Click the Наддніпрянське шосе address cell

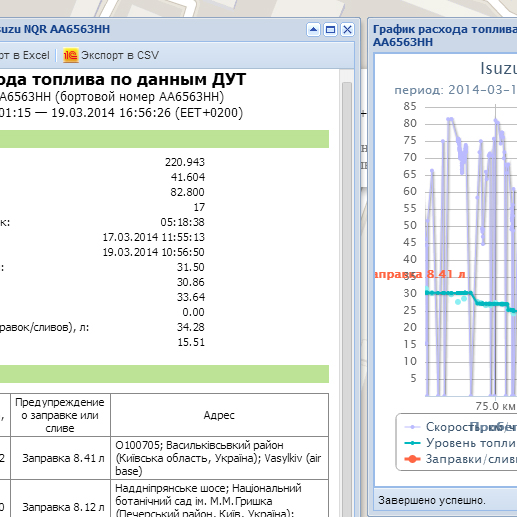point(219,499)
